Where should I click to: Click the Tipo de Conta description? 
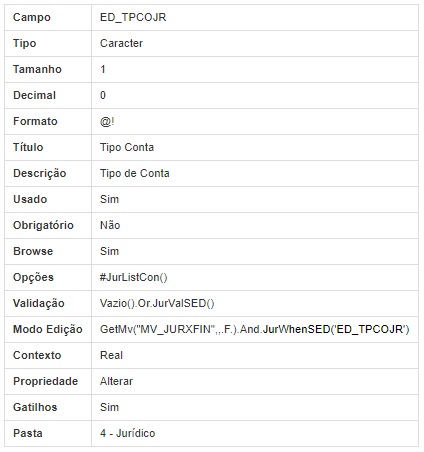[x=135, y=173]
